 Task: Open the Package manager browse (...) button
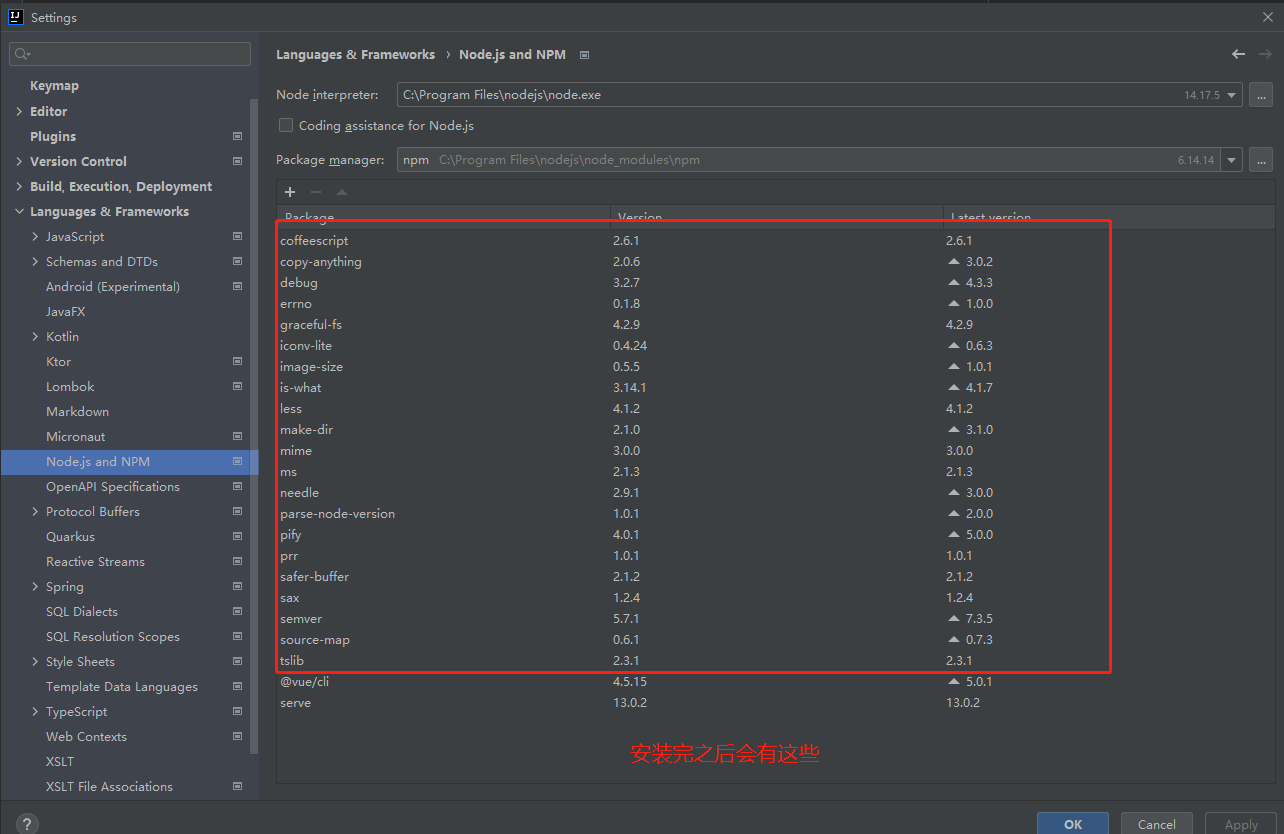[x=1261, y=159]
